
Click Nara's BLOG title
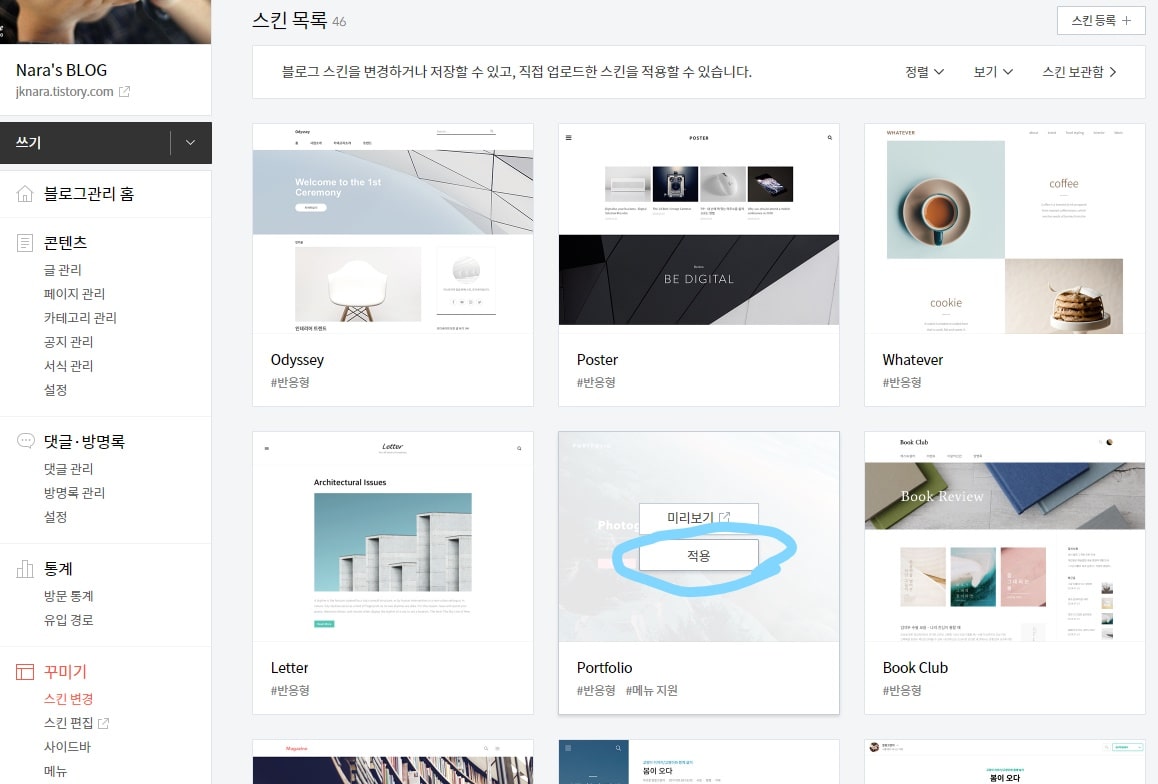click(61, 70)
